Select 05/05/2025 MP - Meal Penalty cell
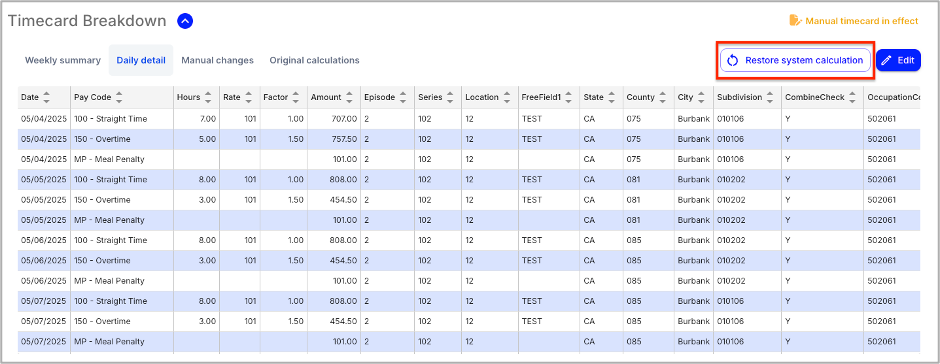Screen dimensions: 940x364 coord(122,220)
